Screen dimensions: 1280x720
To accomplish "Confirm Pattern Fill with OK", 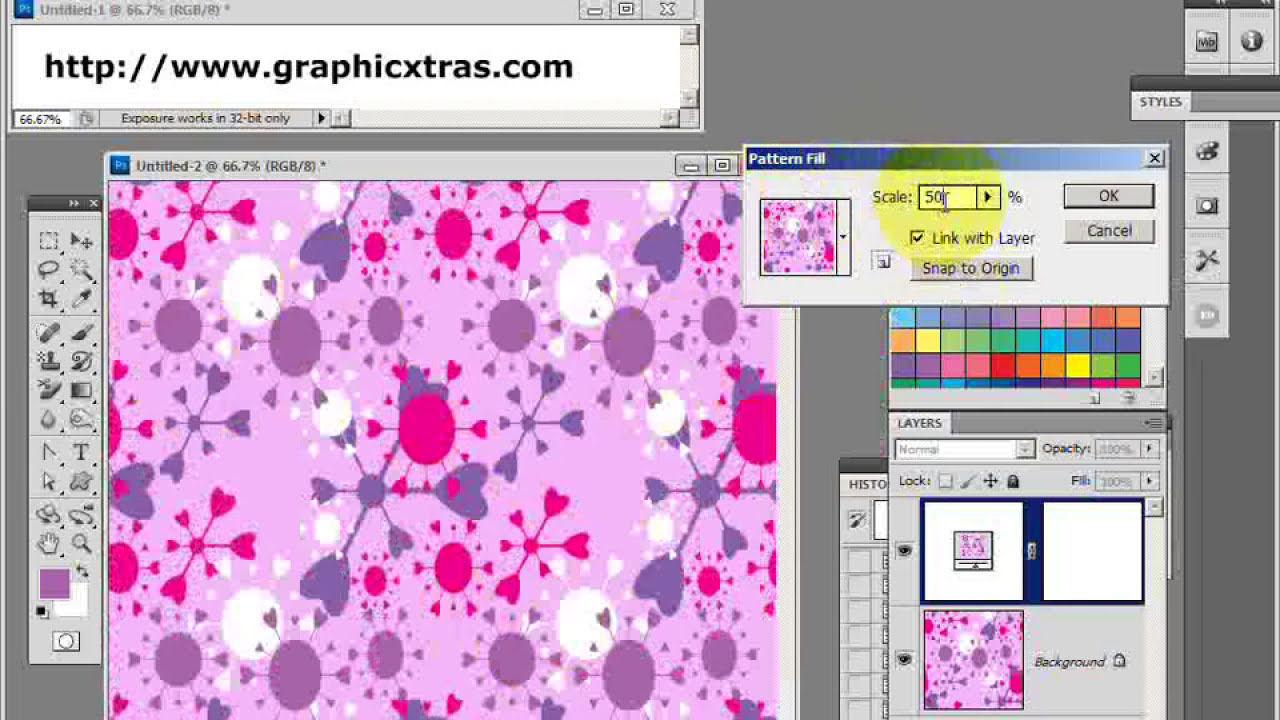I will (x=1108, y=196).
